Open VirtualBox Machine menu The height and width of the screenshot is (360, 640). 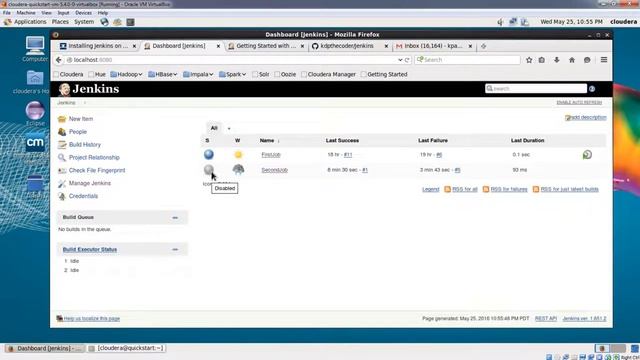click(26, 13)
